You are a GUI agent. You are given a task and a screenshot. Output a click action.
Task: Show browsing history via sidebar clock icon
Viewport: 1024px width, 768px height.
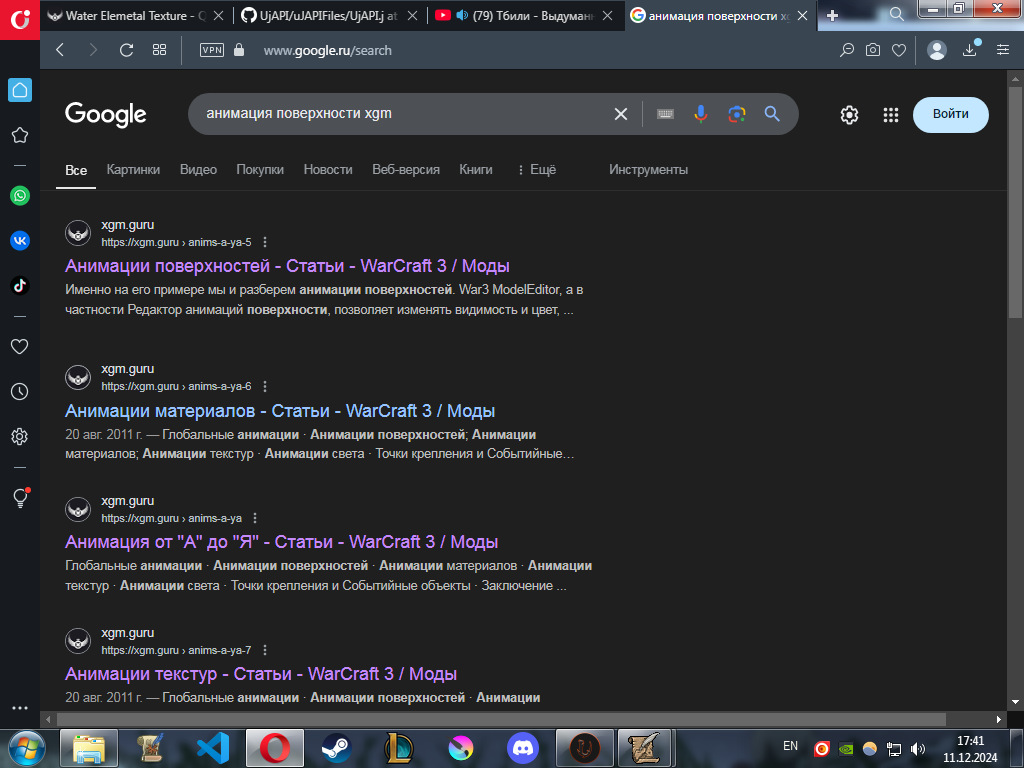coord(20,391)
